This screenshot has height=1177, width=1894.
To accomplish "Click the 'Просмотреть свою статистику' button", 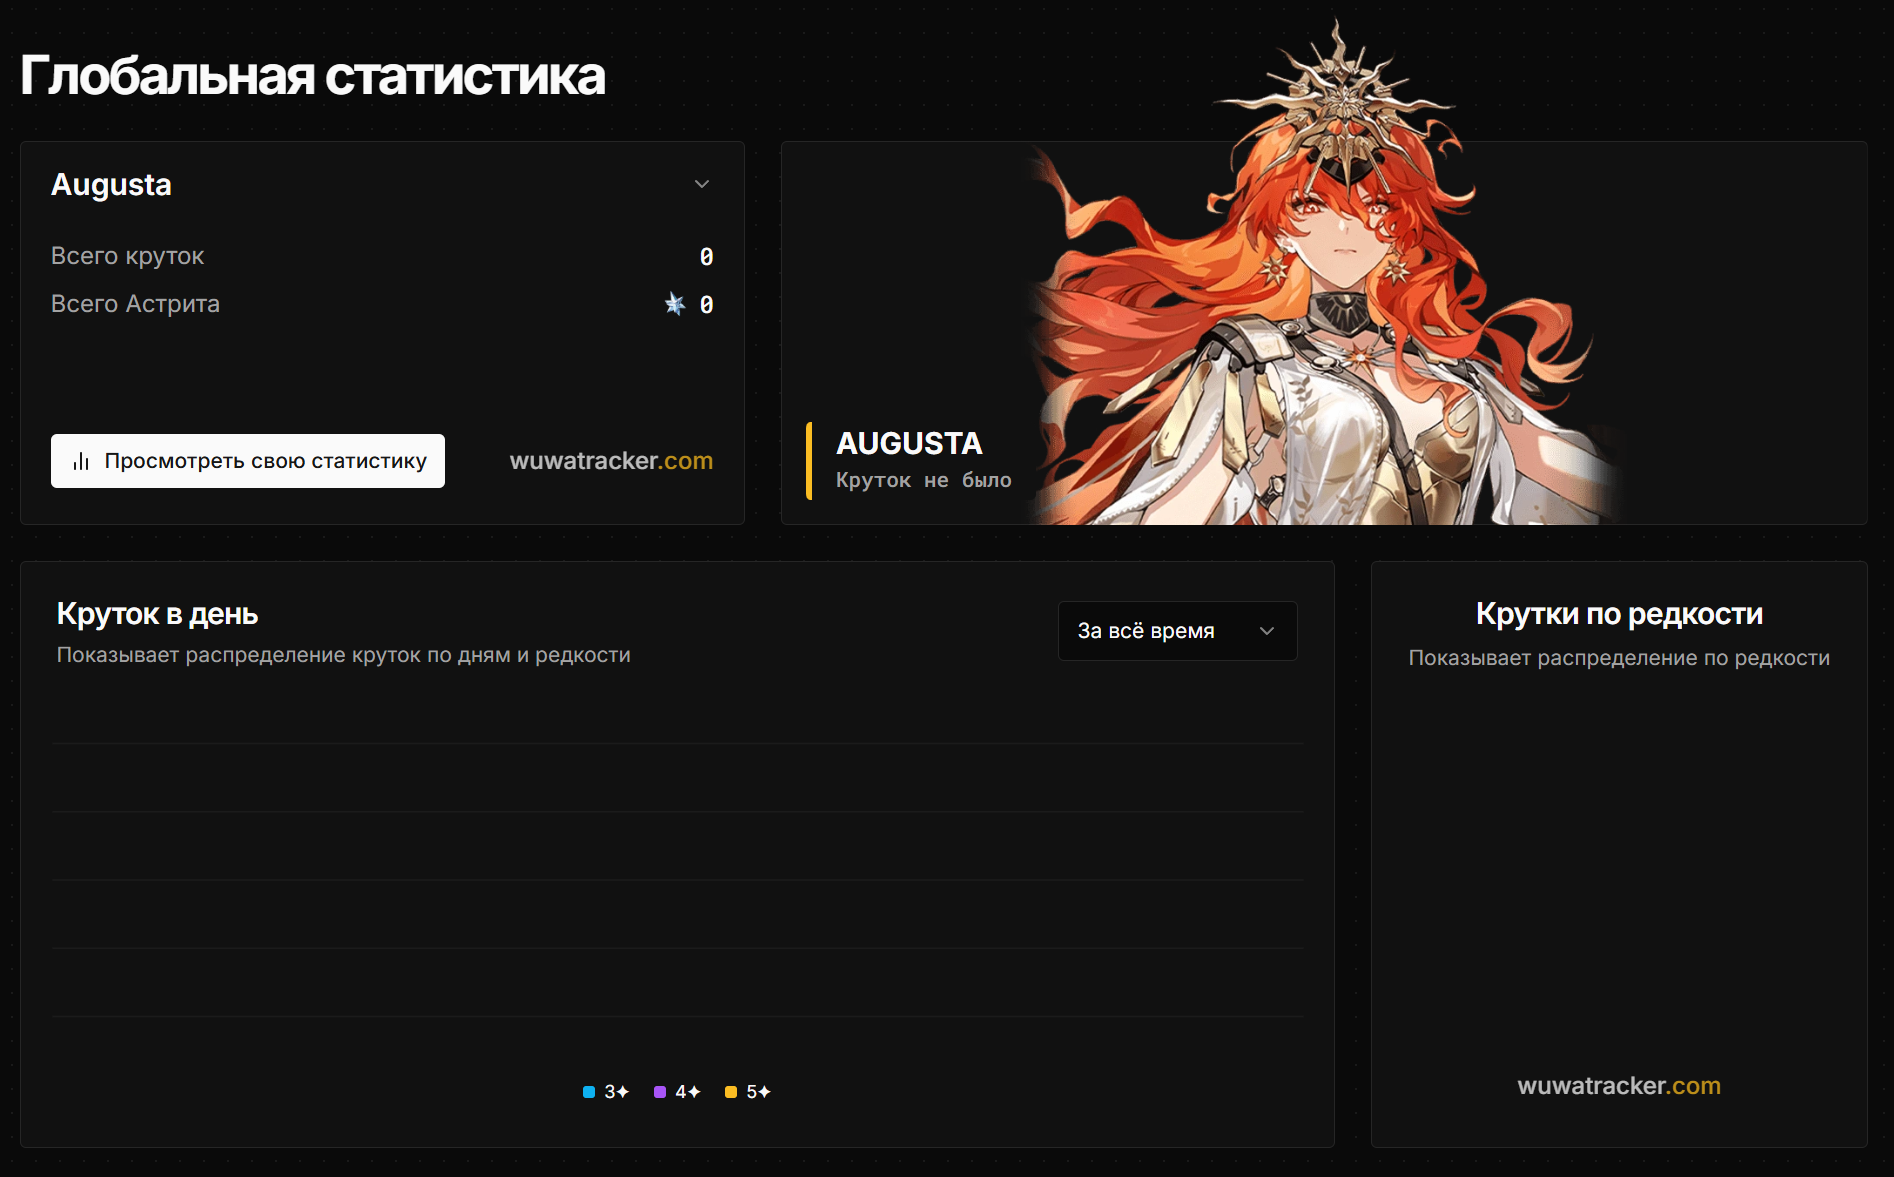I will [248, 461].
